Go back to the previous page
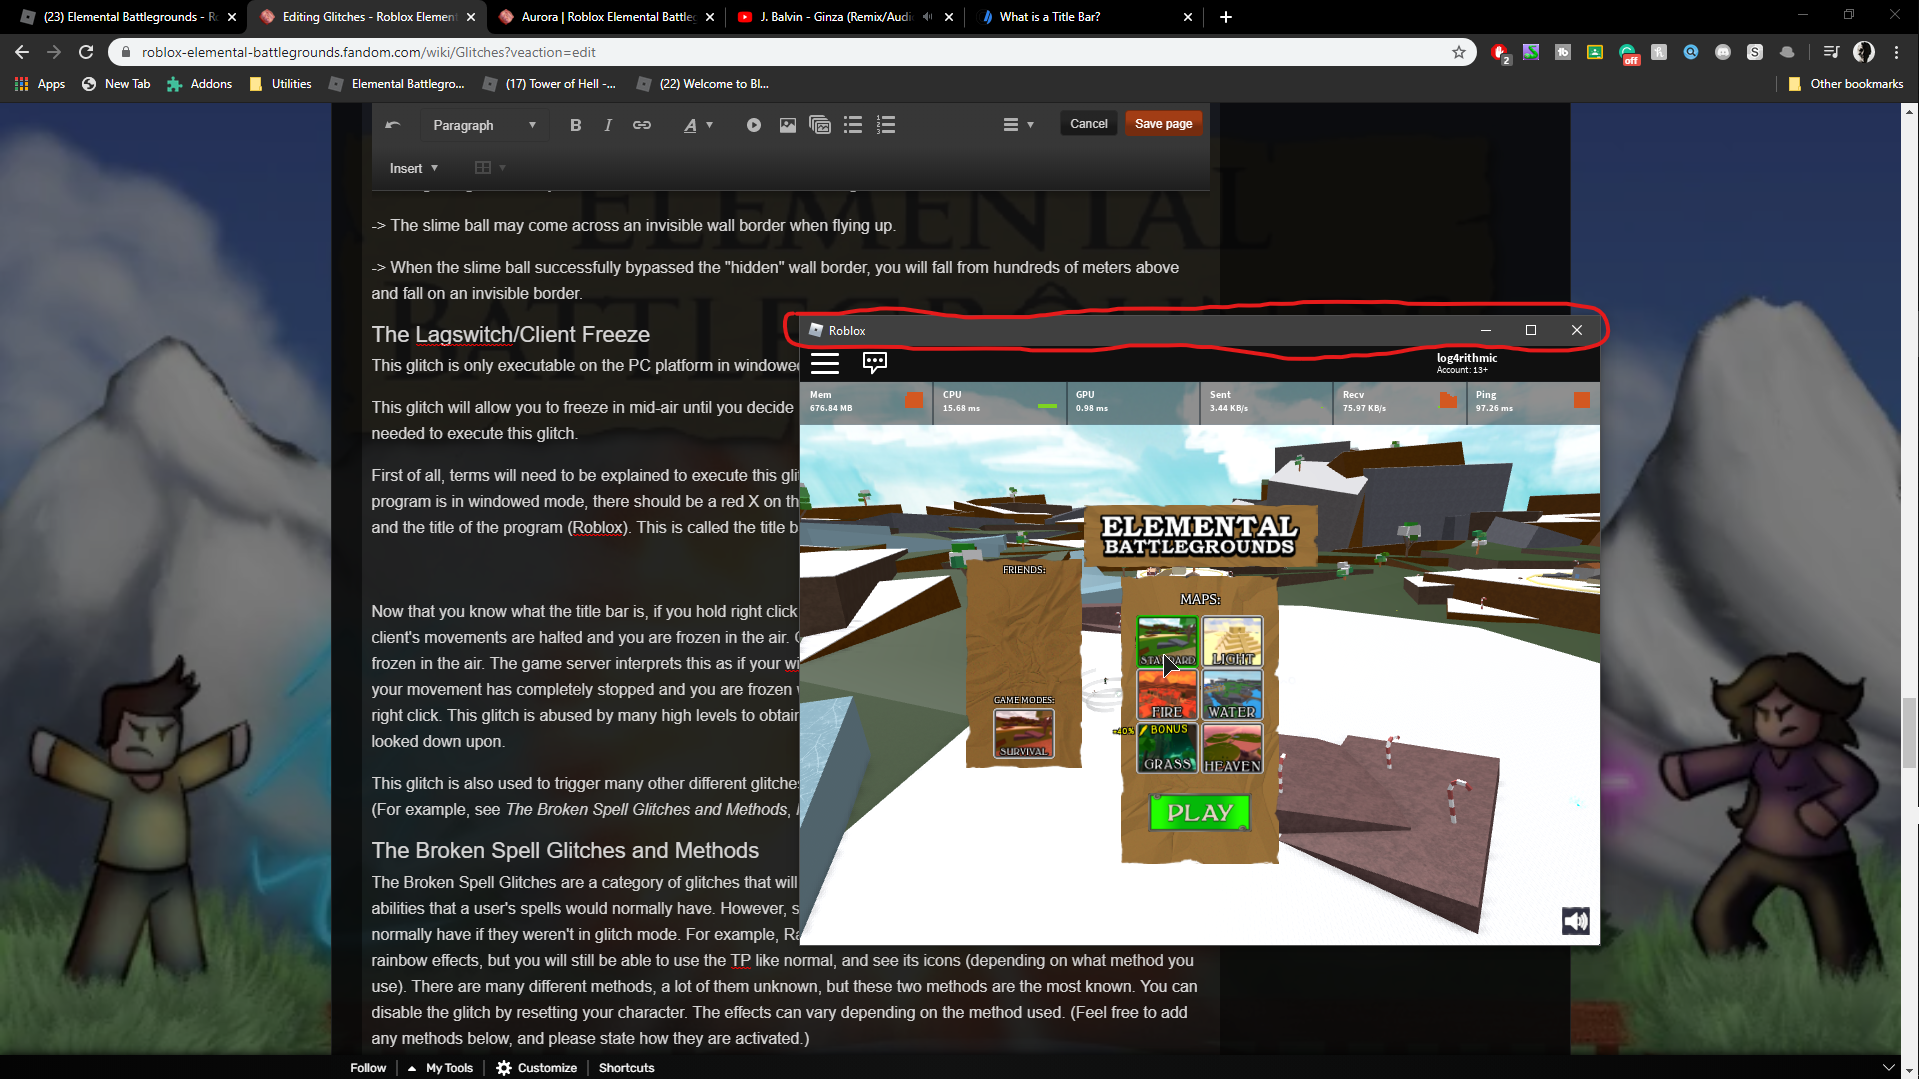The height and width of the screenshot is (1079, 1919). click(22, 52)
